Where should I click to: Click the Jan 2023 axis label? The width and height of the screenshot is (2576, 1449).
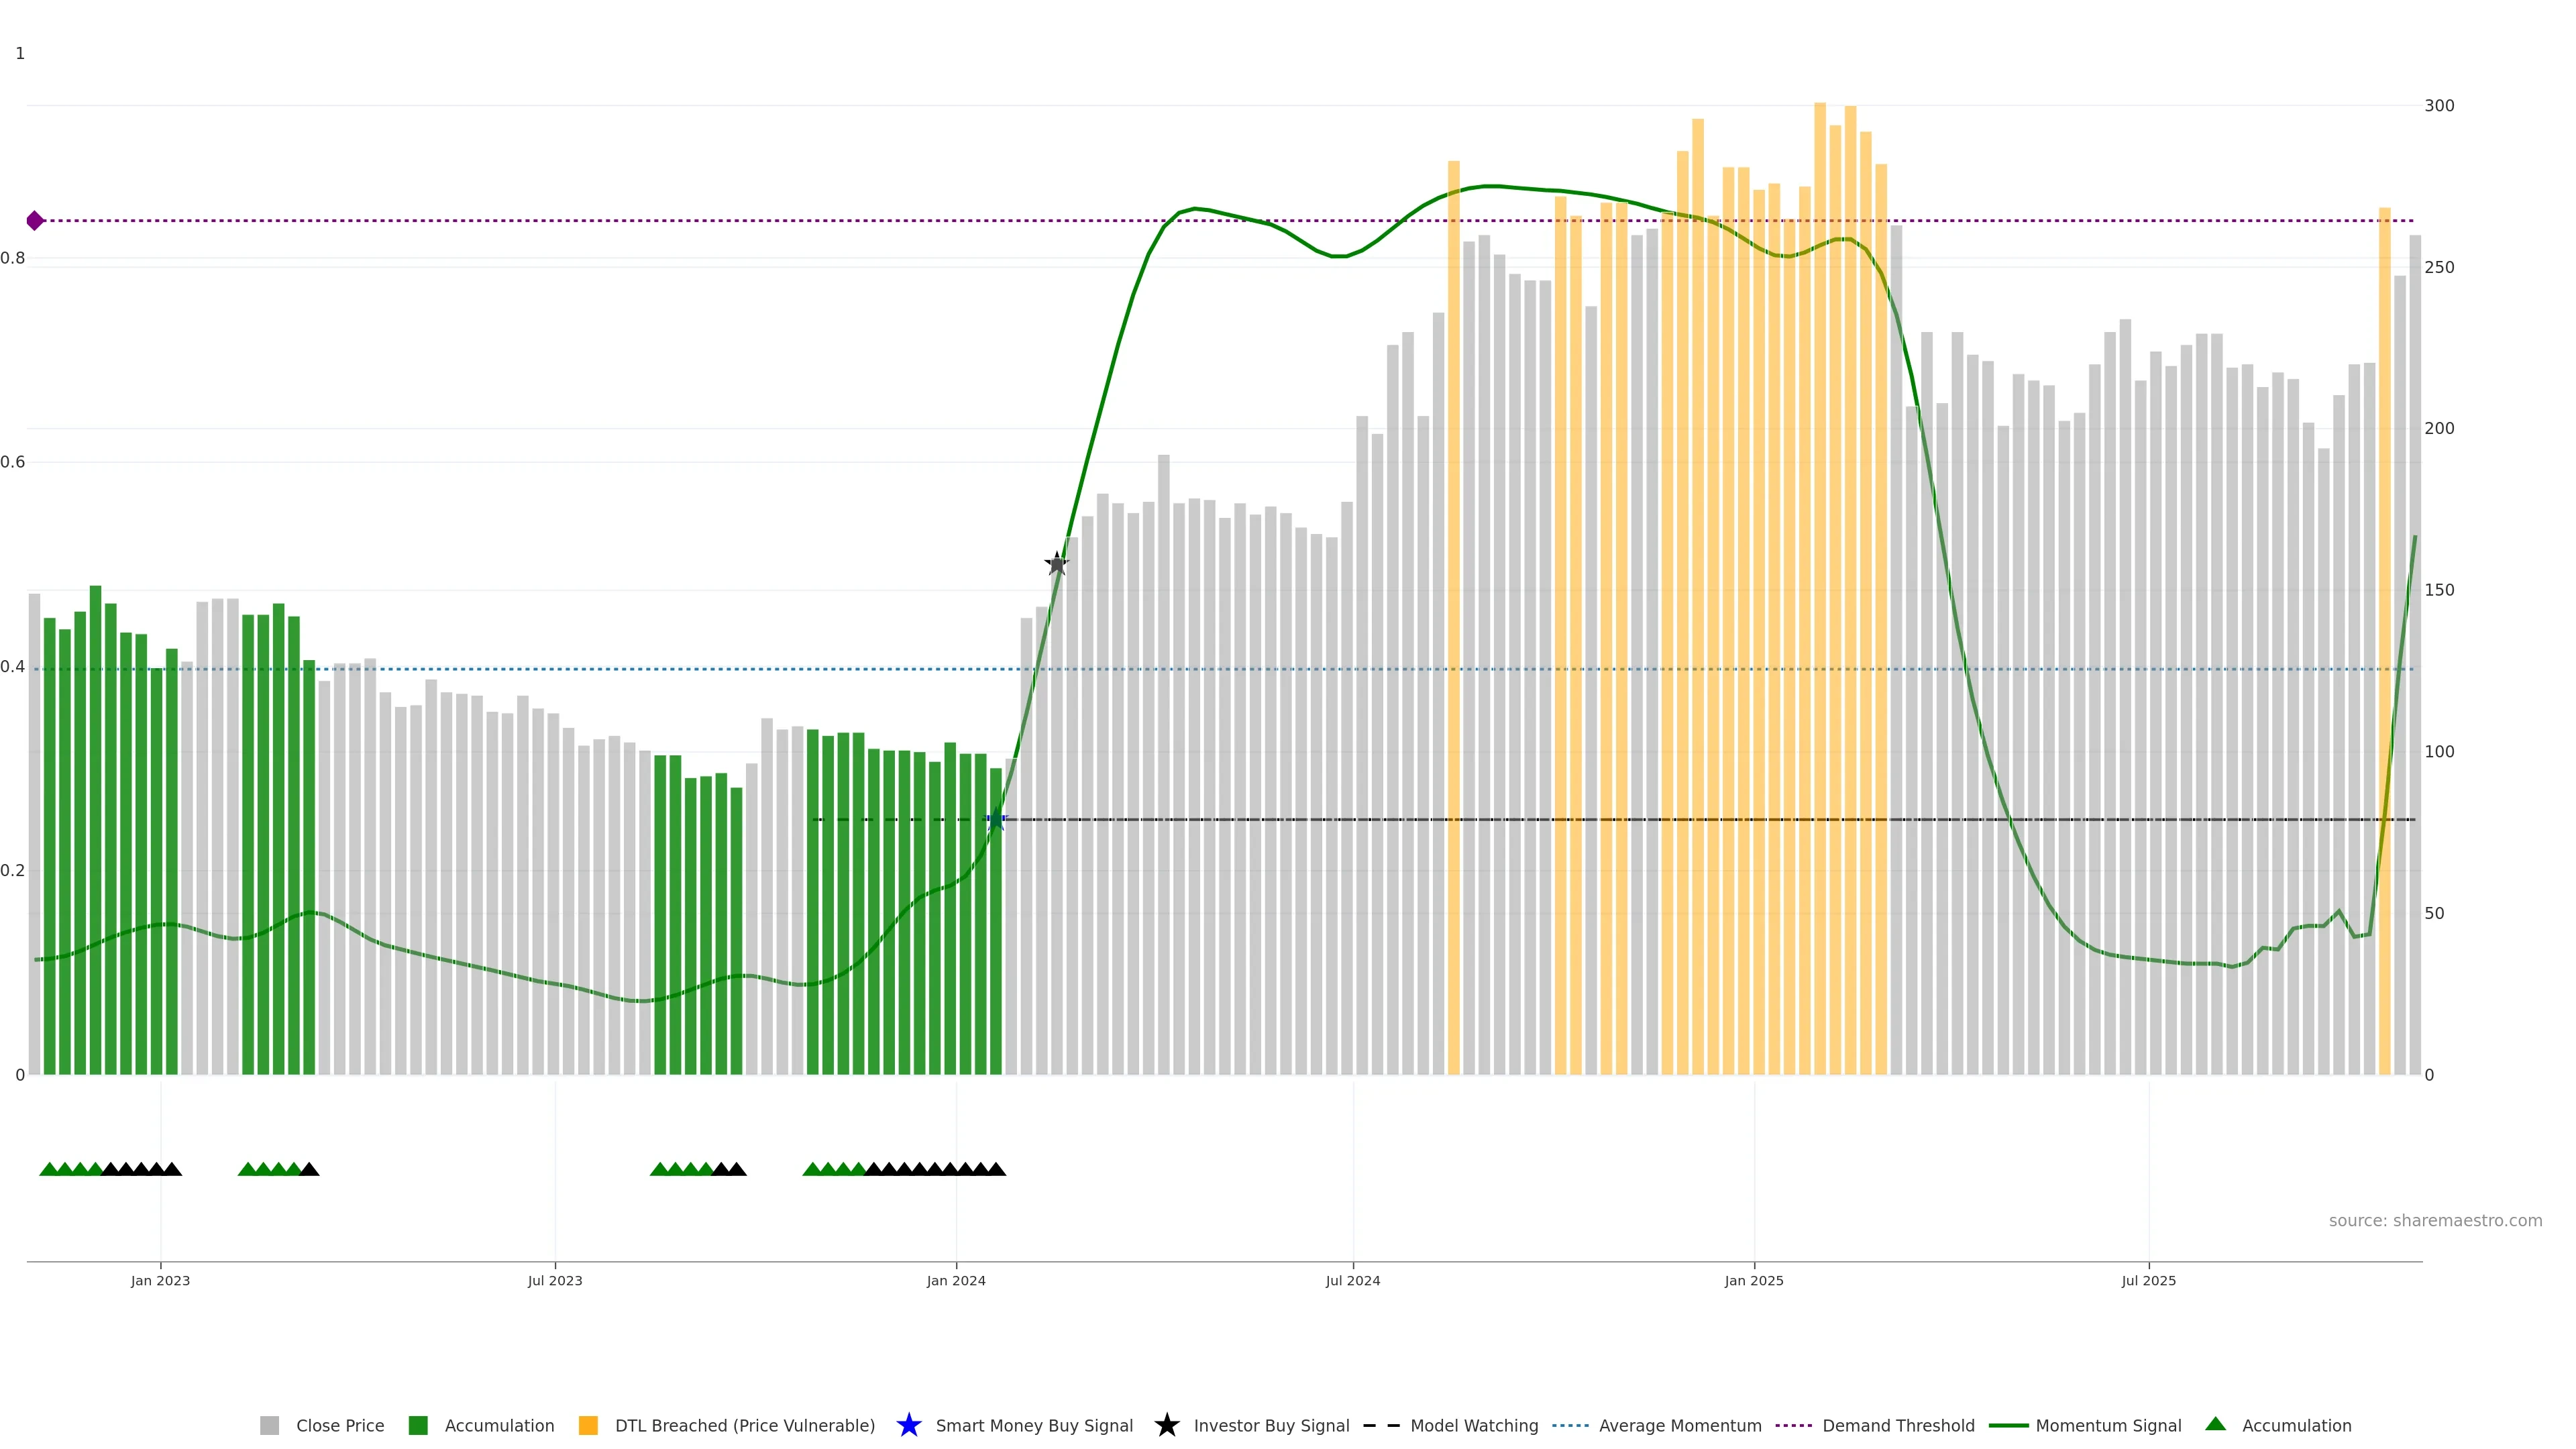click(x=160, y=1280)
